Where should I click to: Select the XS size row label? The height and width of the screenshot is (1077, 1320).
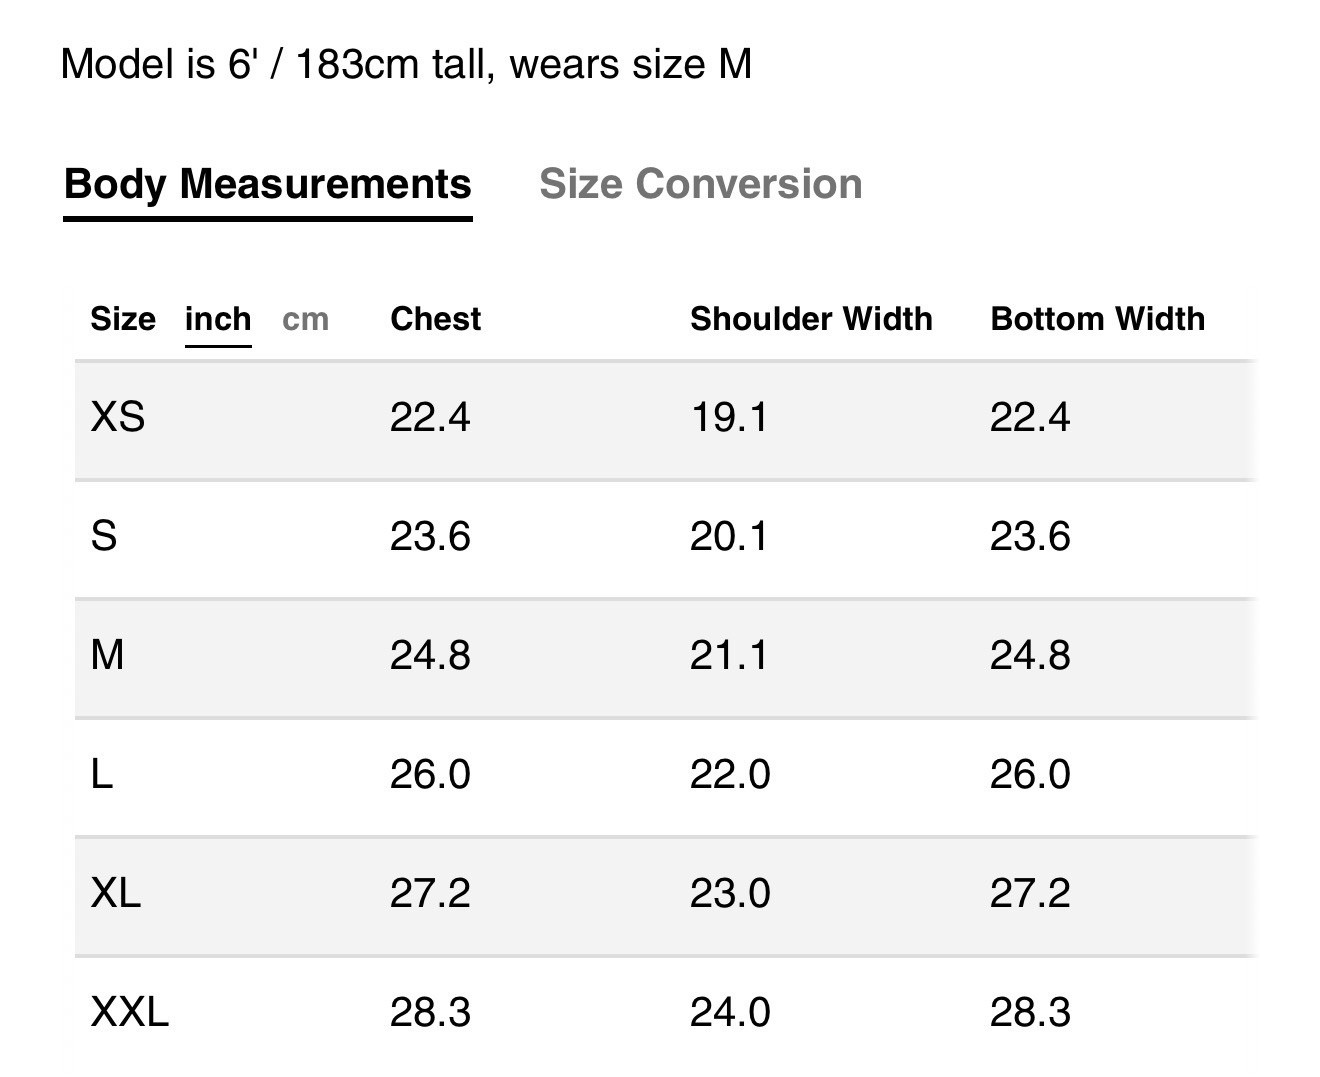118,417
